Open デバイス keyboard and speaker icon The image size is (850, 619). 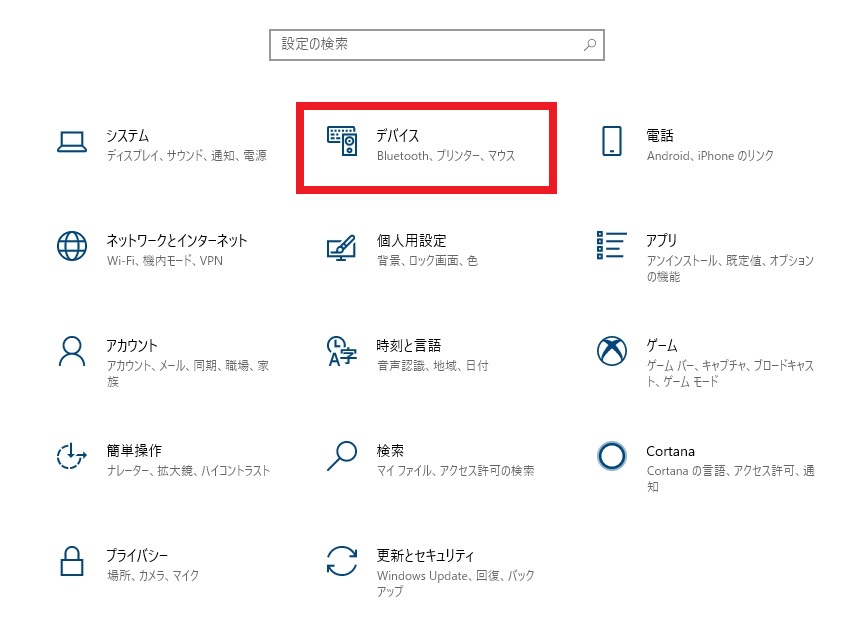tap(342, 141)
